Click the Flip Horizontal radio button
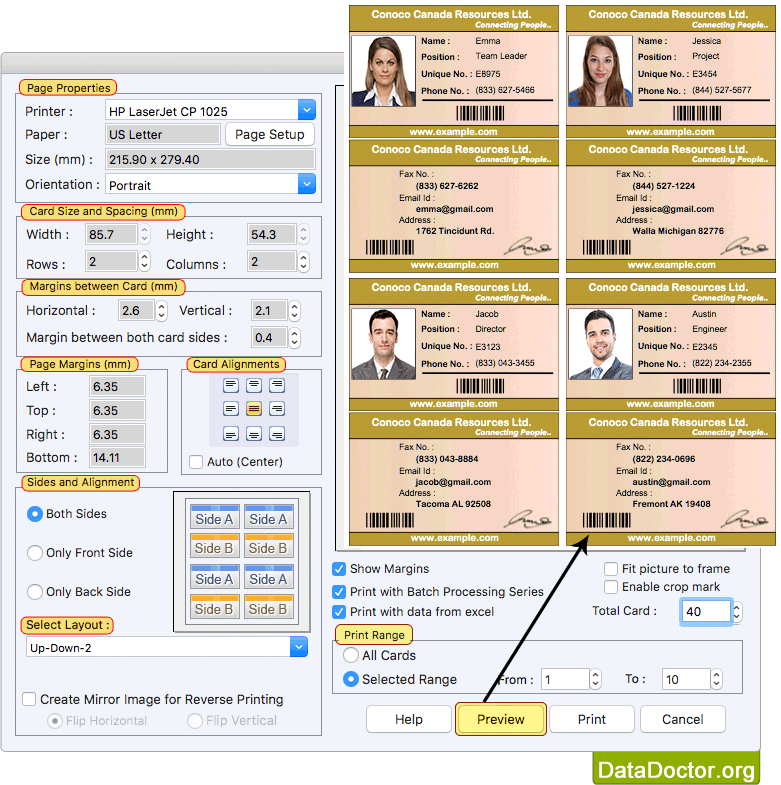This screenshot has height=785, width=781. tap(55, 720)
